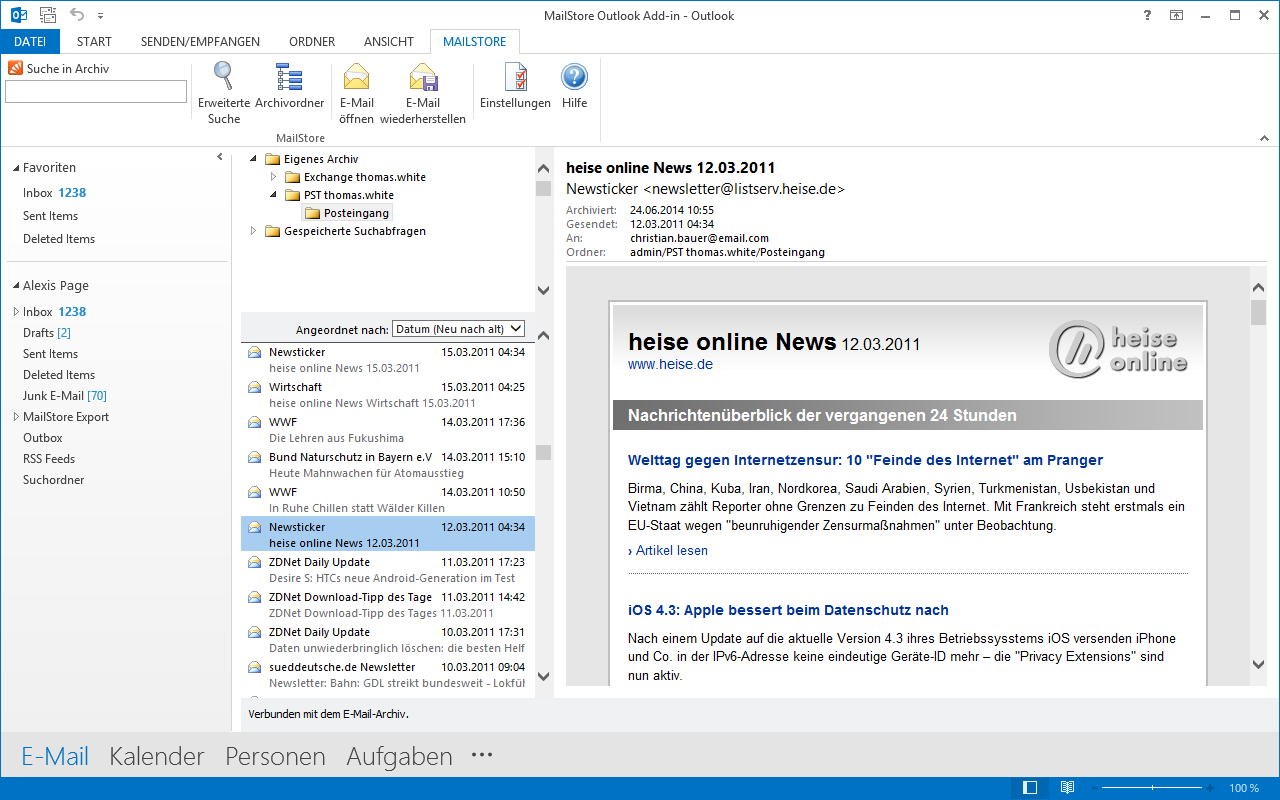Open the Archivordner tree button
Screen dimensions: 1280x800
click(289, 86)
